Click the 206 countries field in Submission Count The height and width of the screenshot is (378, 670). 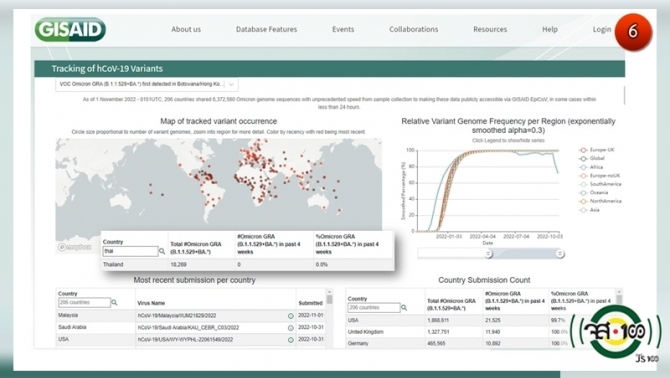[x=374, y=308]
